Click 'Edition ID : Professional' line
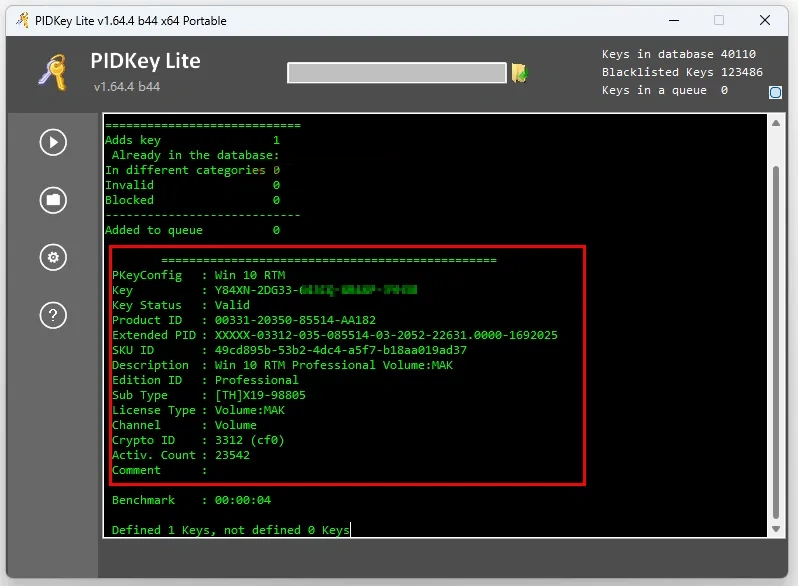The image size is (798, 586). [x=205, y=380]
